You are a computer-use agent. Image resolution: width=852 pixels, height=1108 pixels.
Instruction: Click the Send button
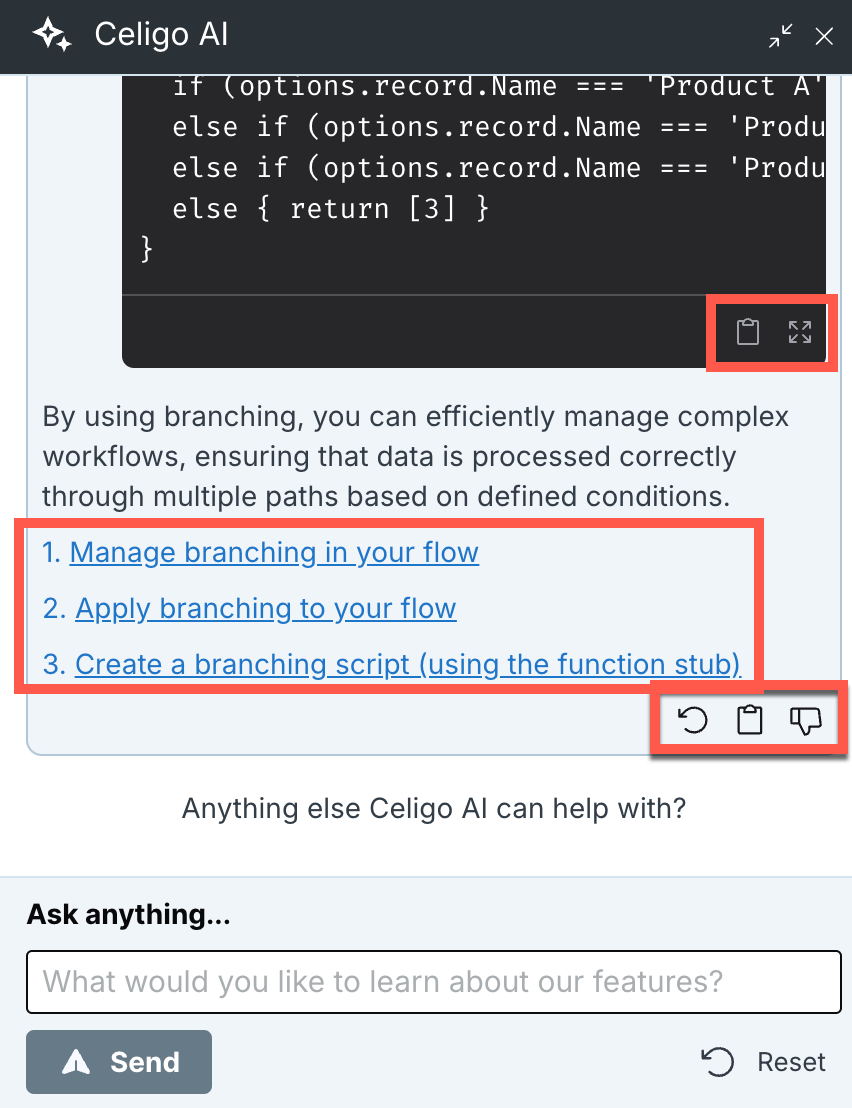(119, 1061)
